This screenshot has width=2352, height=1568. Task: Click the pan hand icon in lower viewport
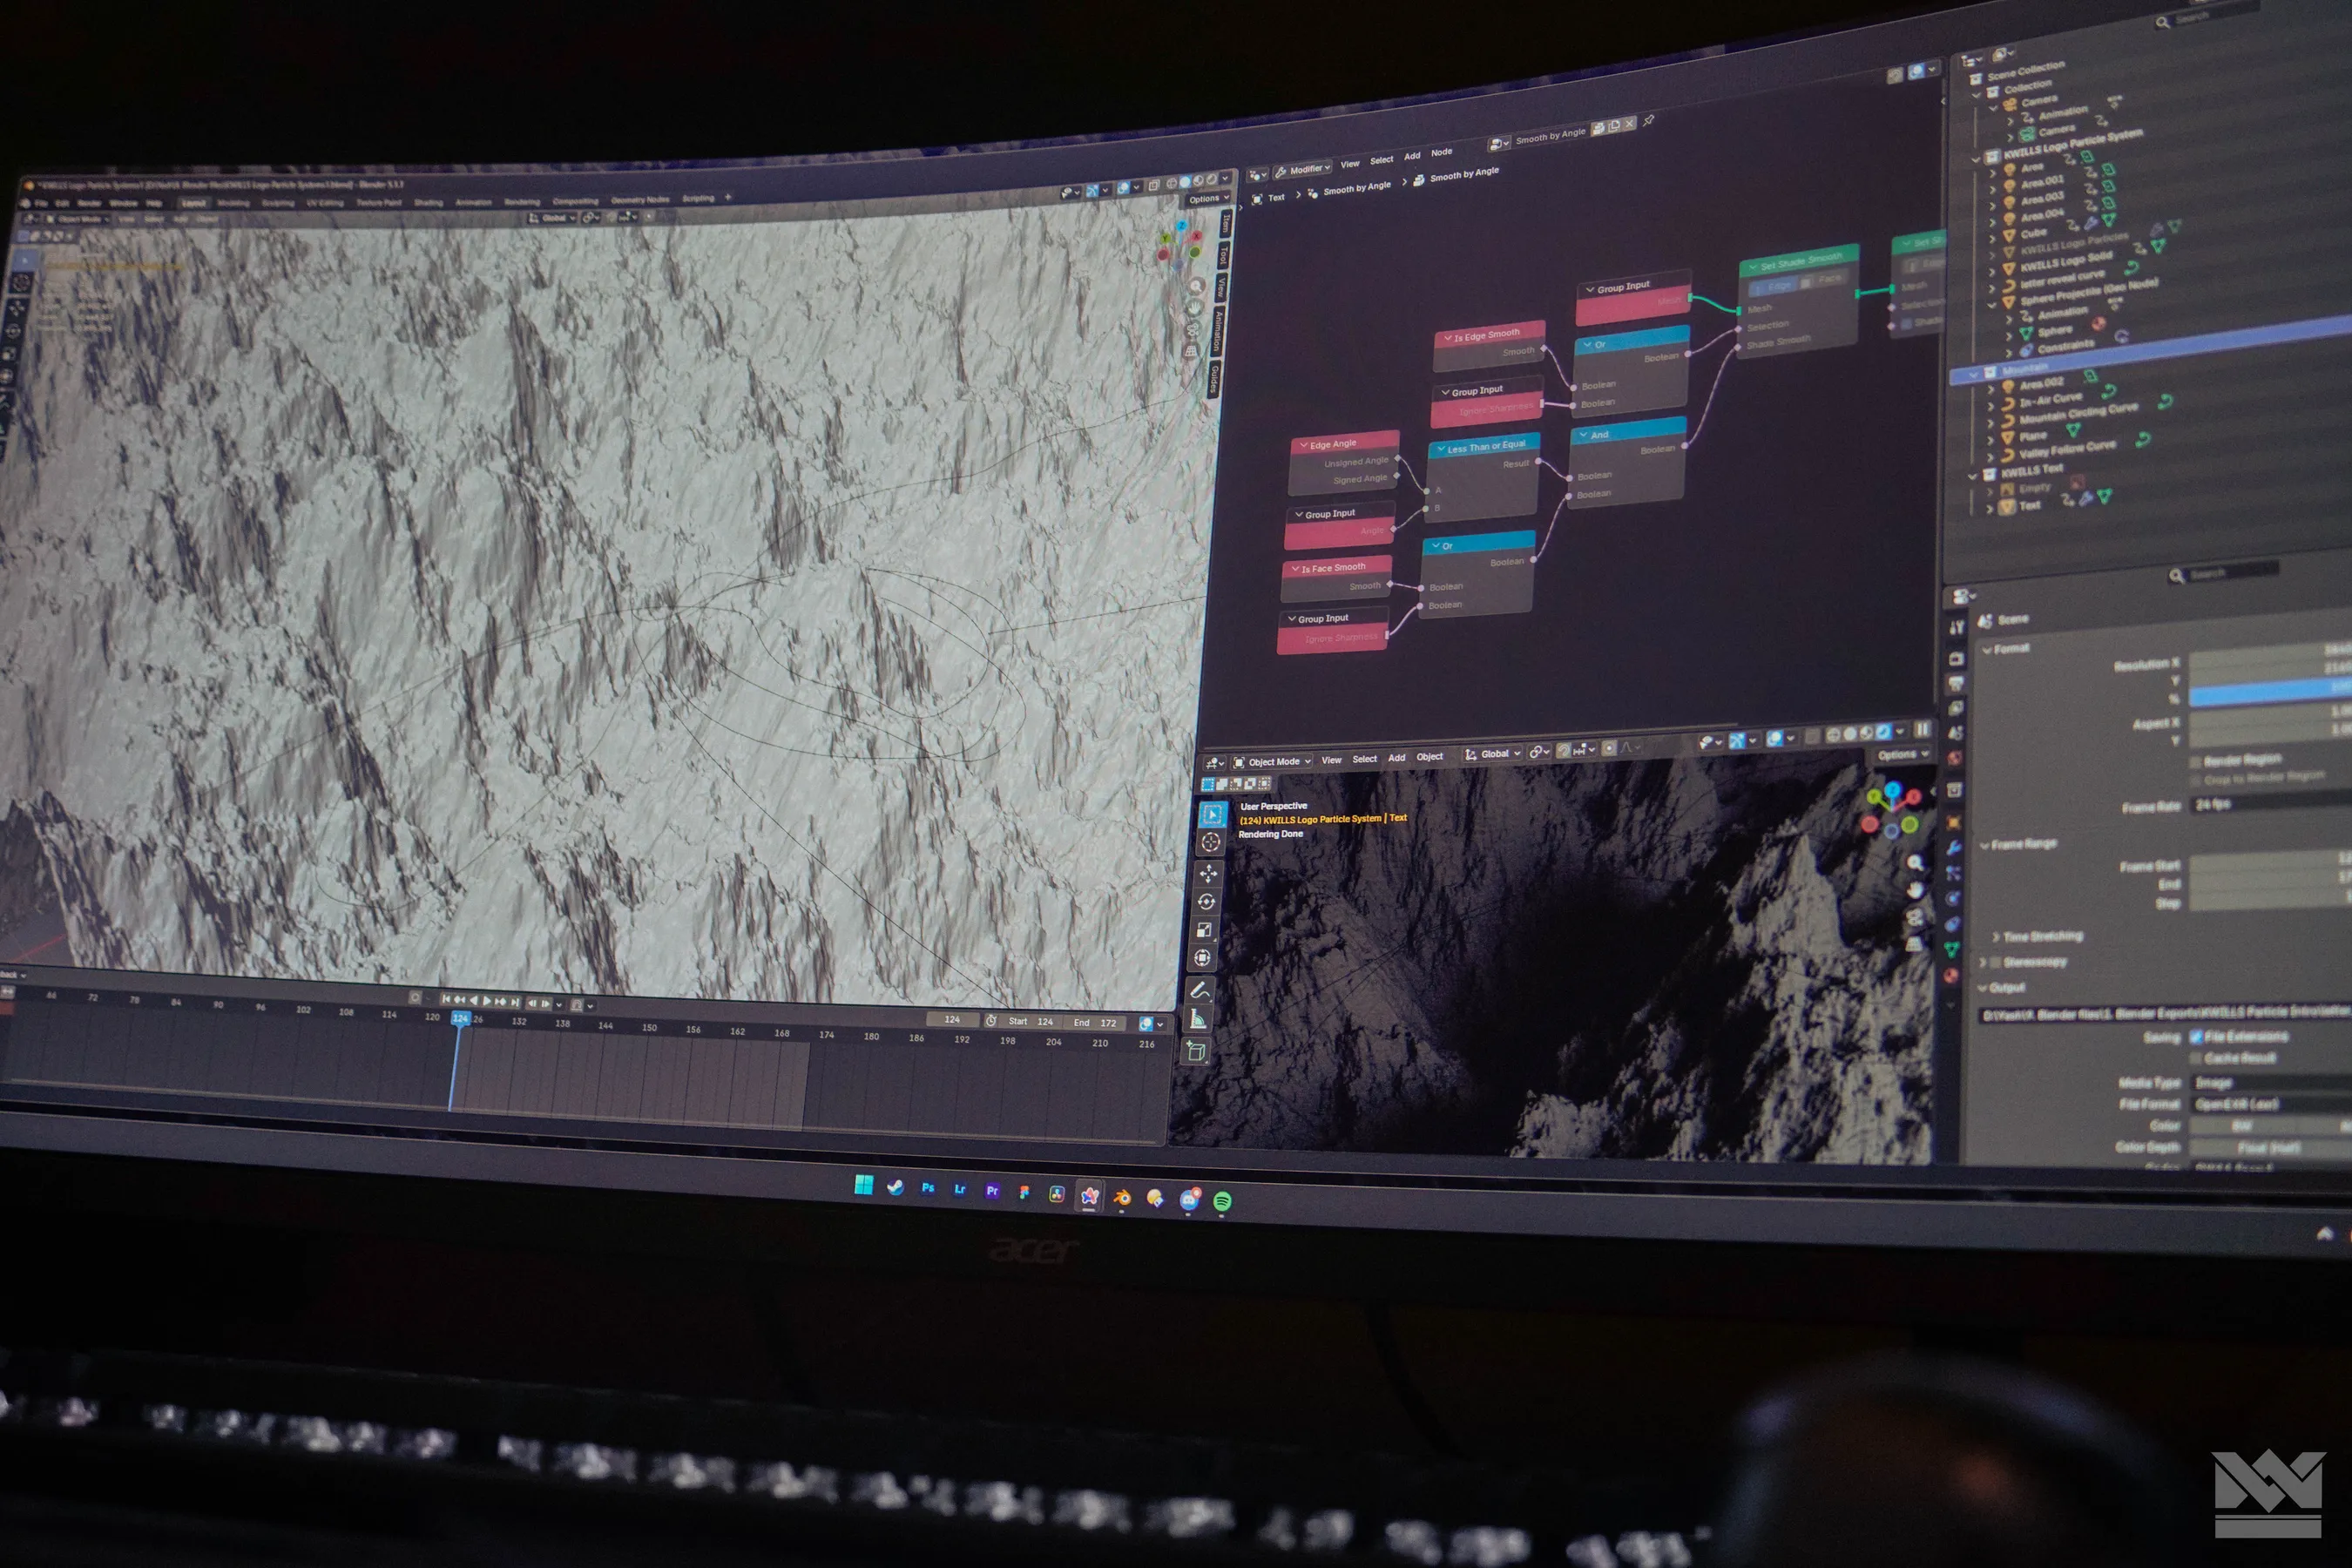[x=1915, y=890]
